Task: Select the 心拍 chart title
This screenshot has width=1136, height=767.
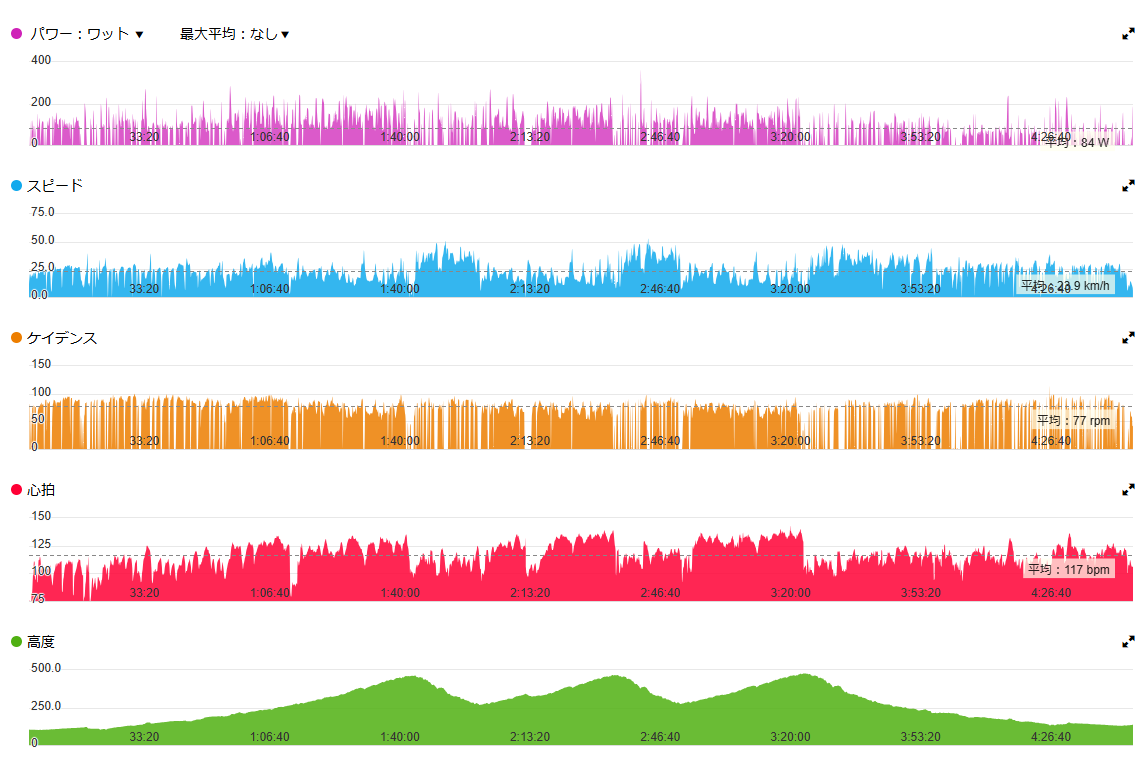Action: (41, 490)
